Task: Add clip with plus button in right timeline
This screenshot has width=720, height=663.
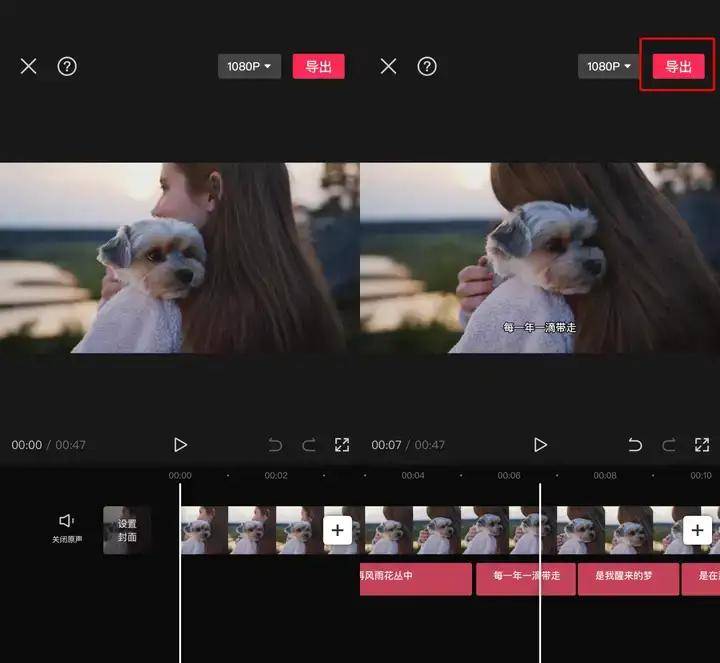Action: [697, 530]
